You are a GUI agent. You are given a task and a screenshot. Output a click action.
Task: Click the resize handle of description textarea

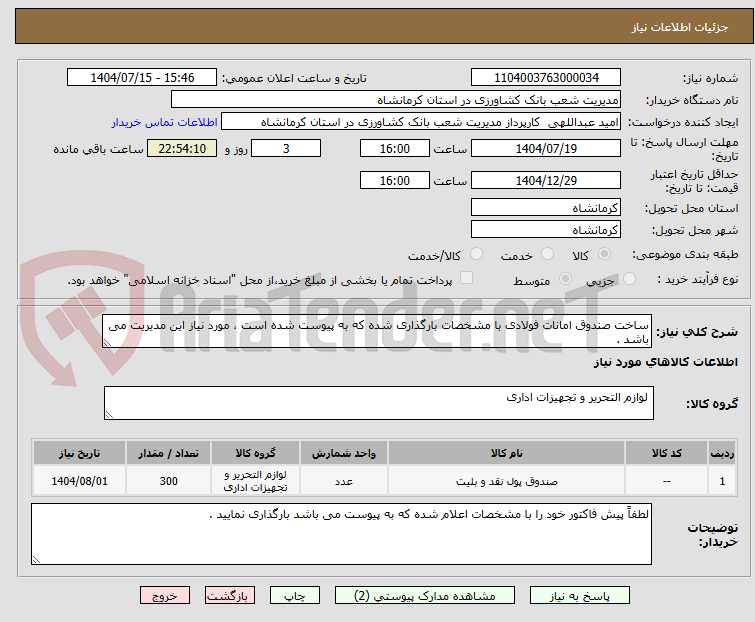coord(107,343)
